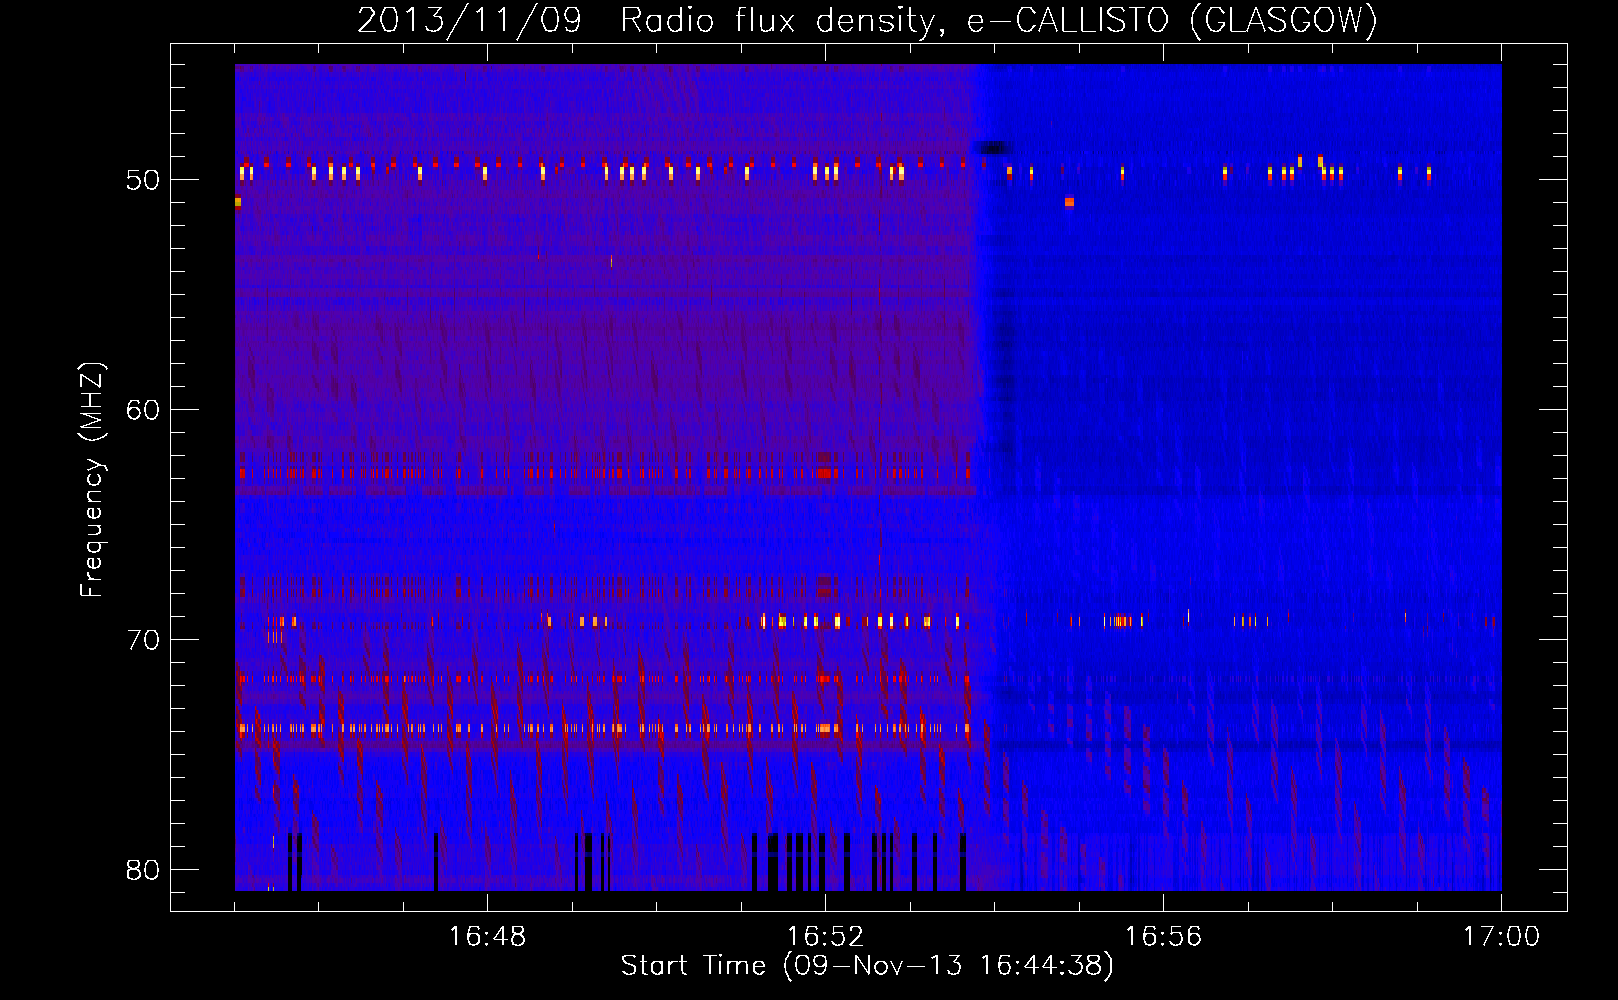Viewport: 1618px width, 1000px height.
Task: Click the 17:00 time tick label
Action: coord(1501,937)
